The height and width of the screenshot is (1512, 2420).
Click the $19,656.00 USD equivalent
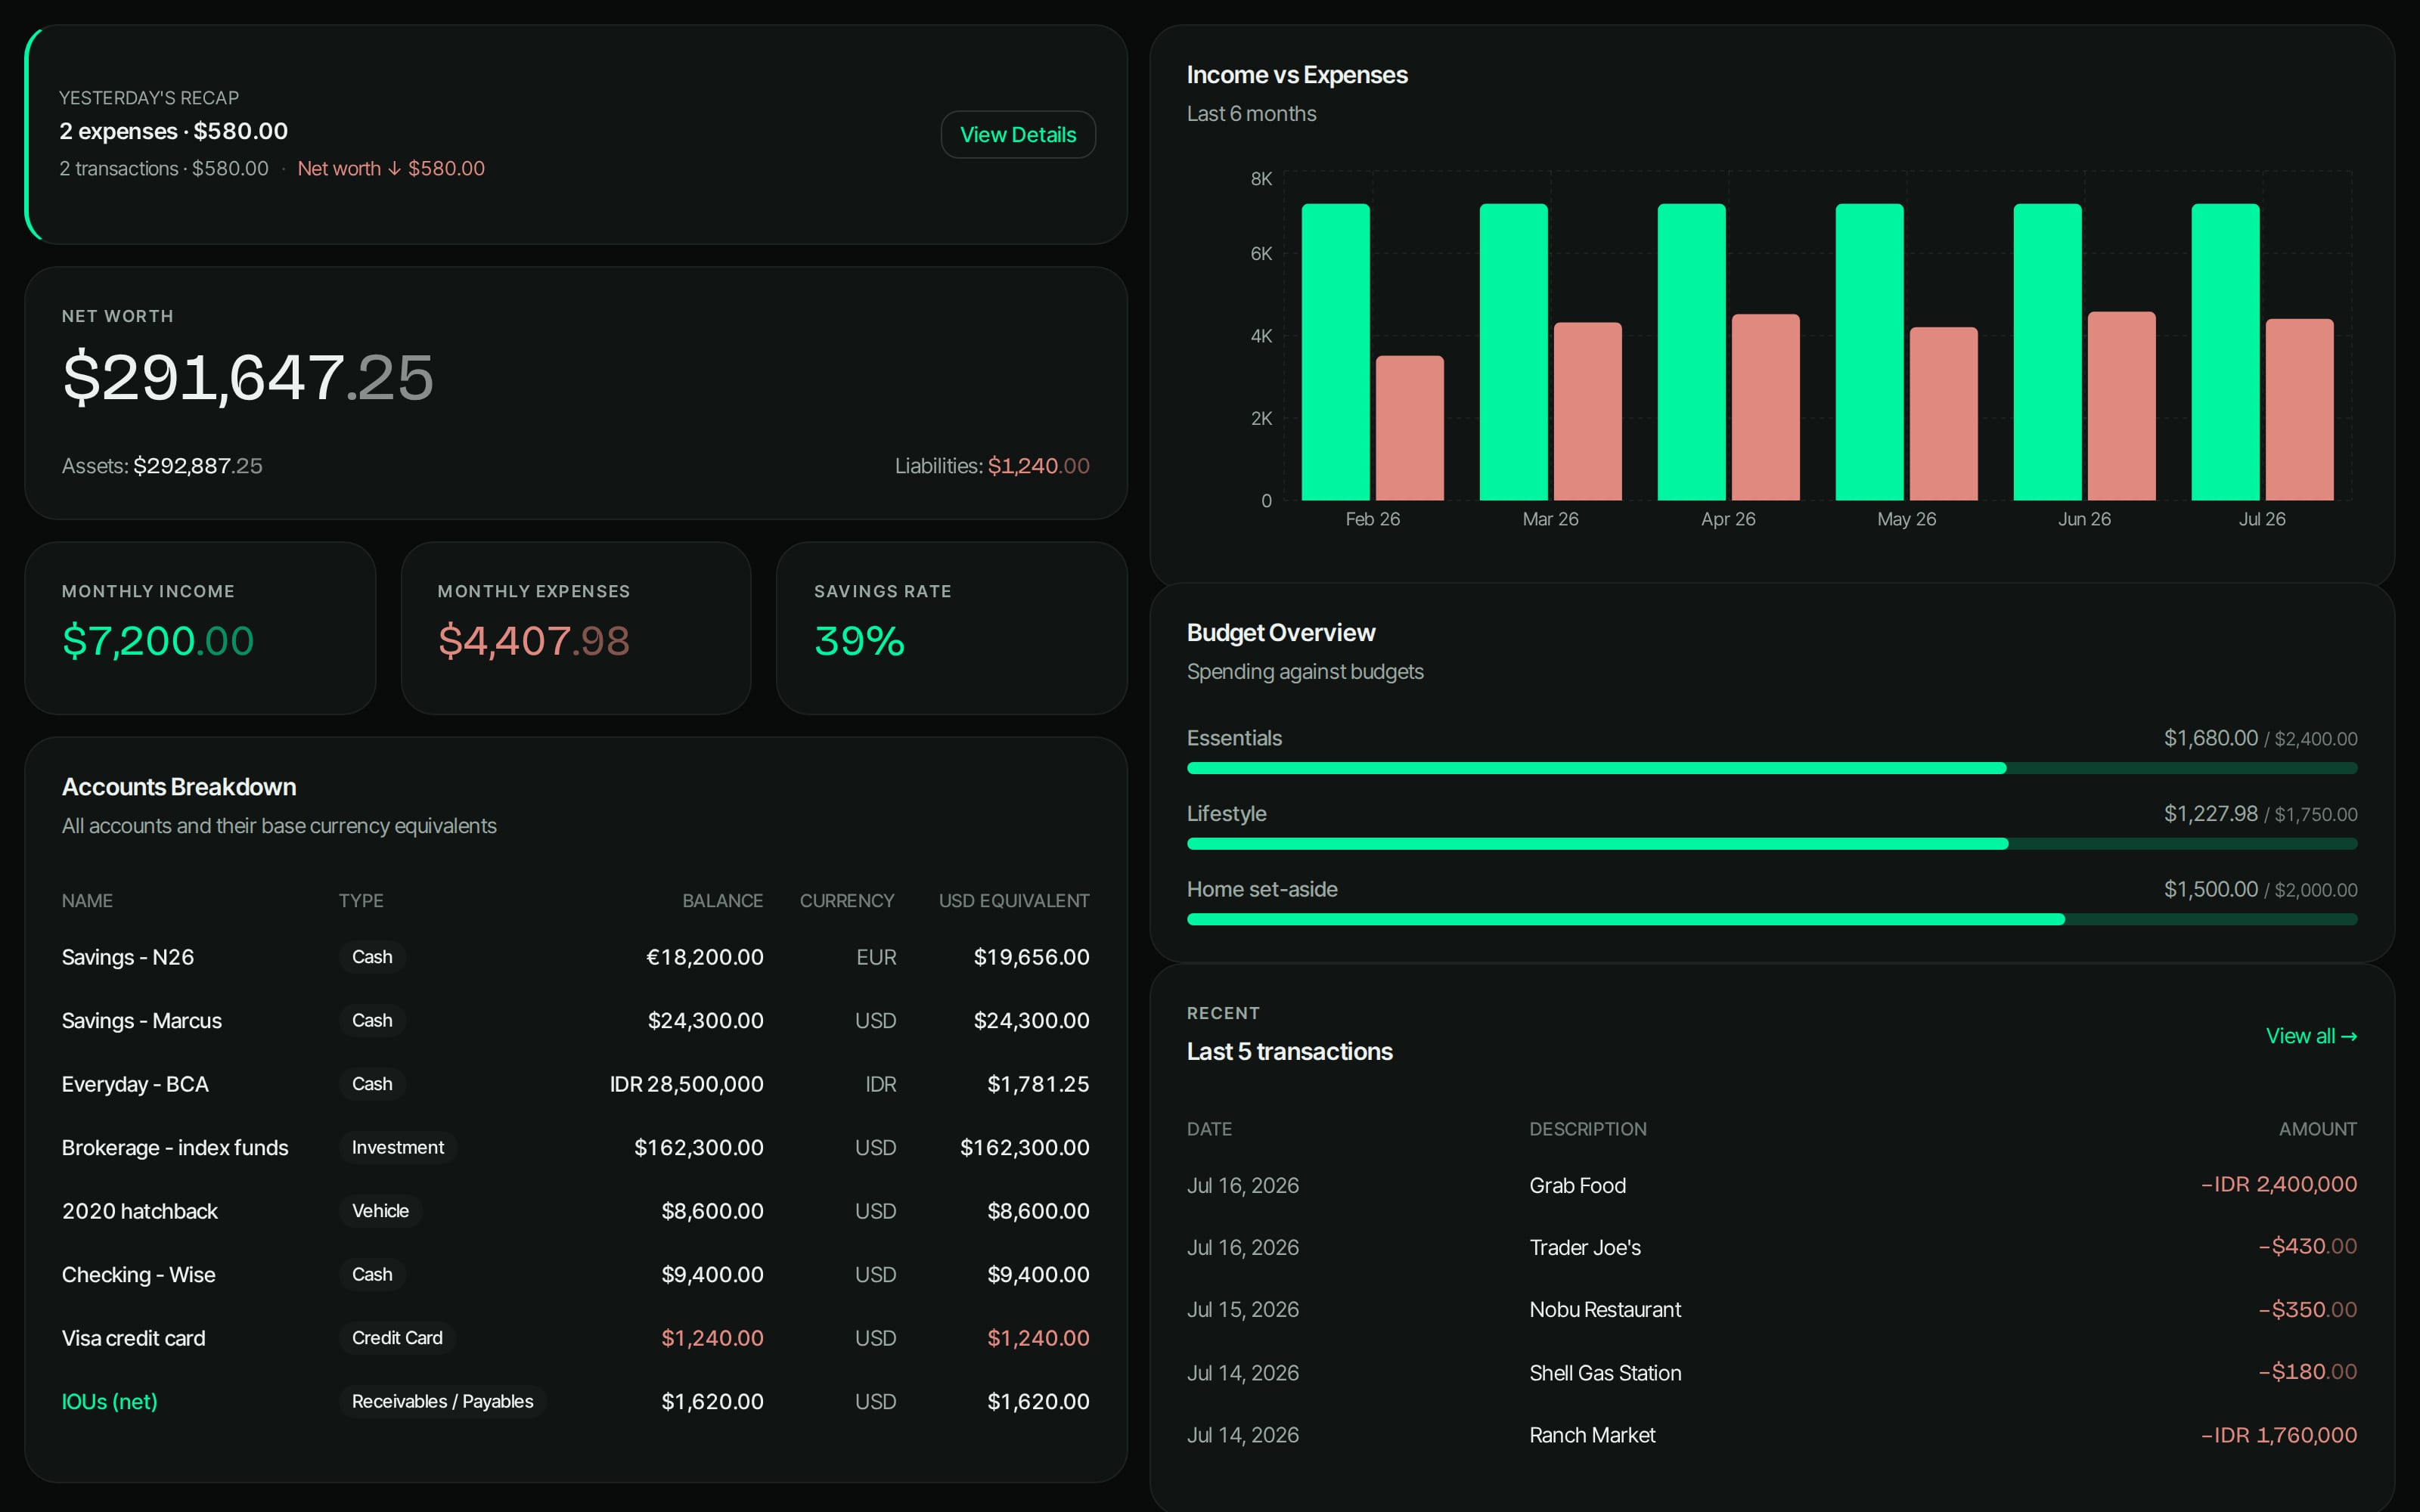point(1031,957)
